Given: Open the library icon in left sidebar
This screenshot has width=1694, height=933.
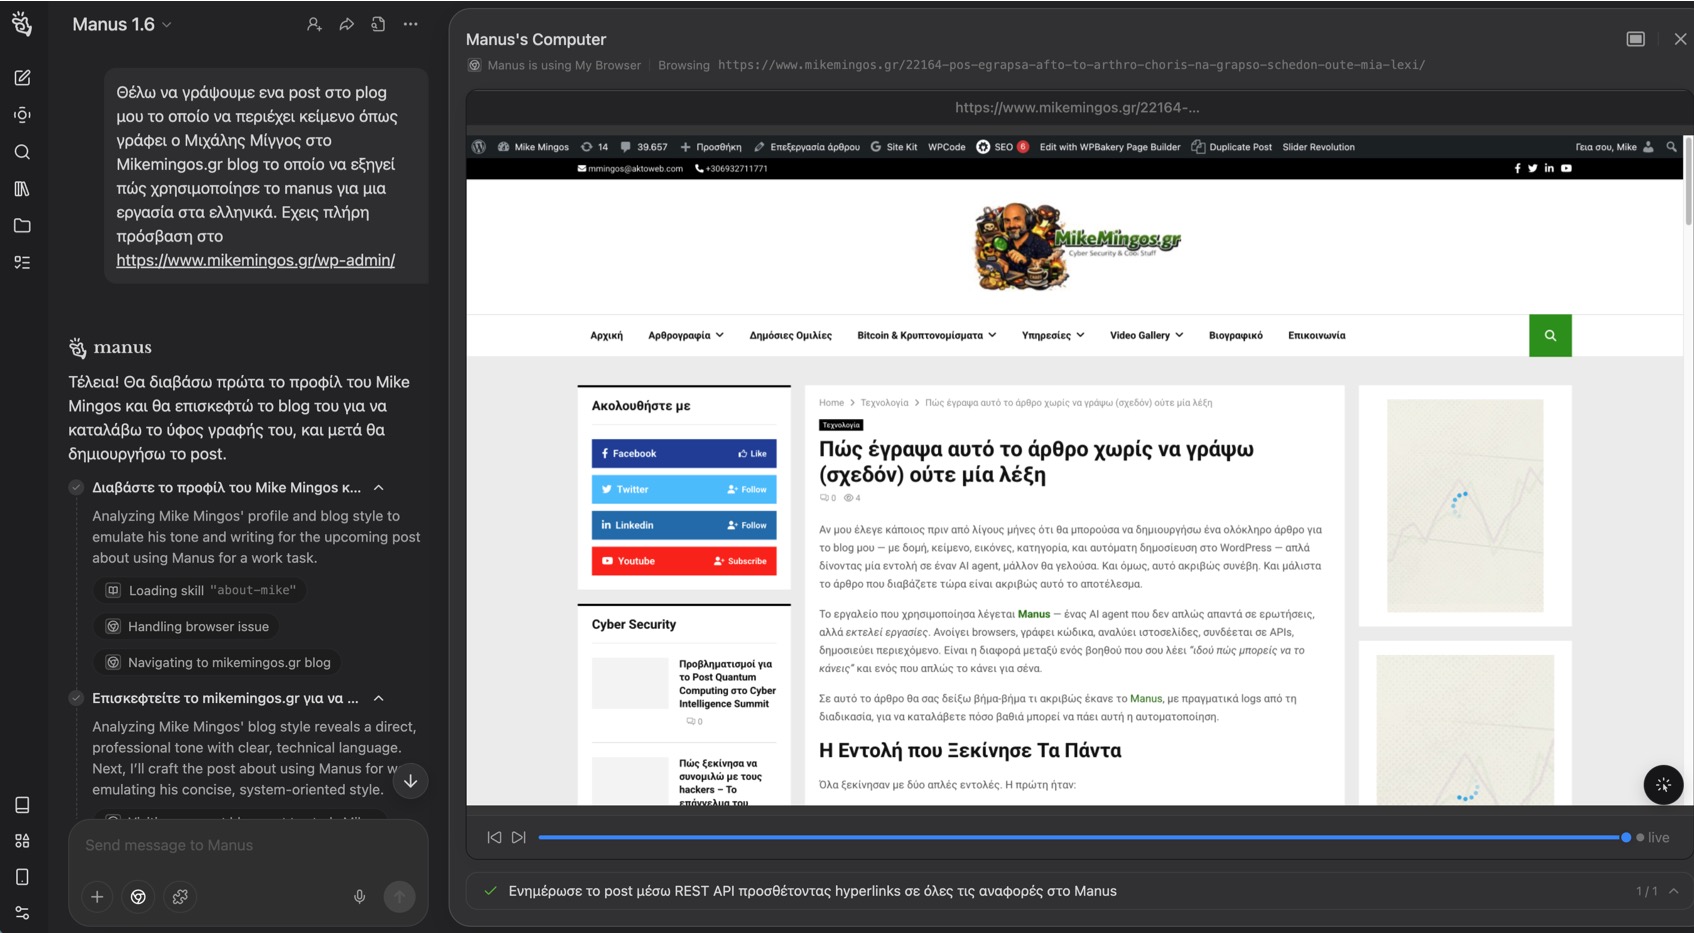Looking at the screenshot, I should pos(22,189).
